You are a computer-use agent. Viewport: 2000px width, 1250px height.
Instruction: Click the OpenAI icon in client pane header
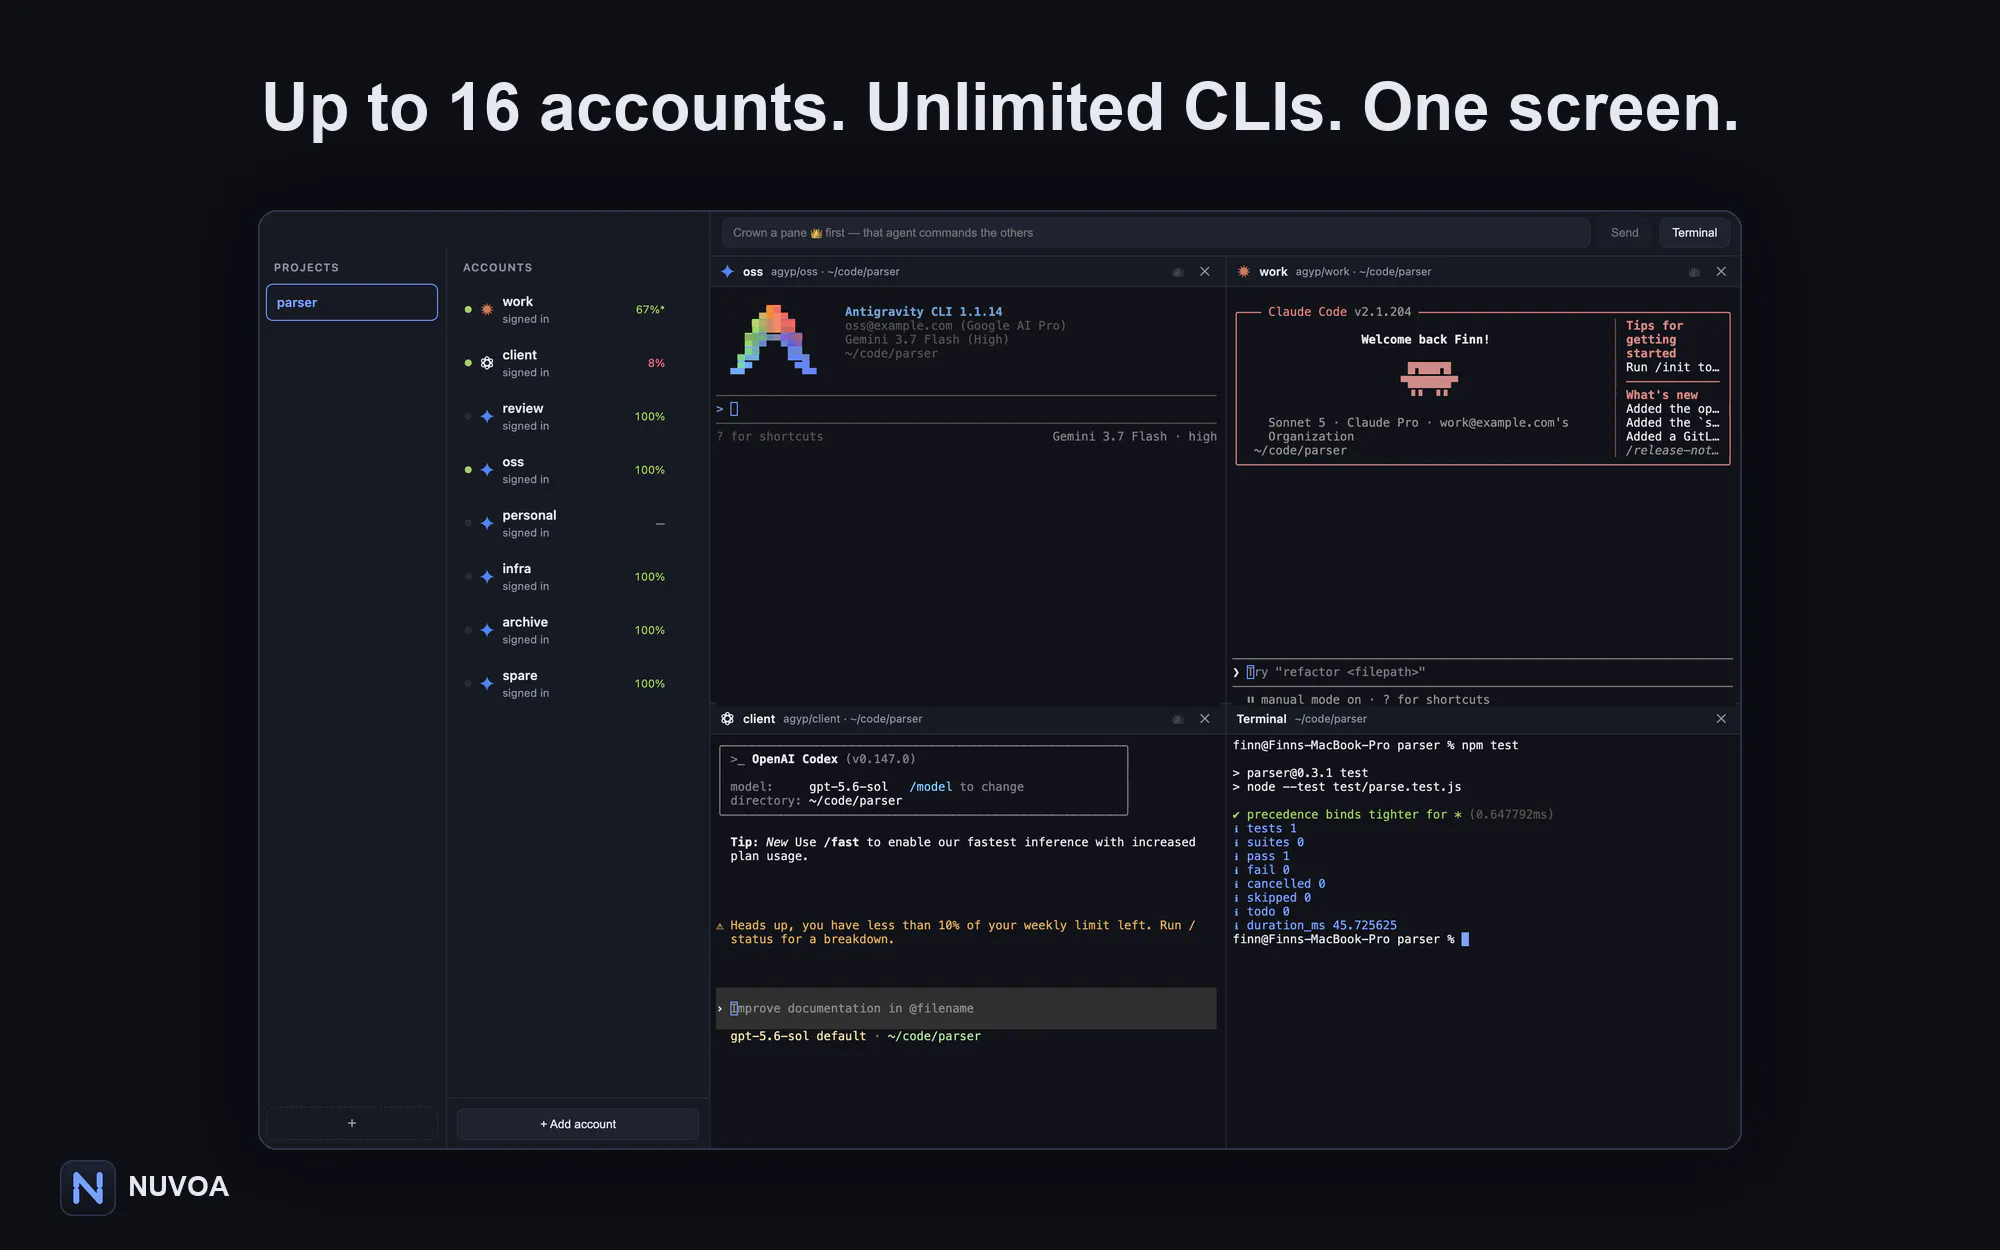[x=728, y=719]
